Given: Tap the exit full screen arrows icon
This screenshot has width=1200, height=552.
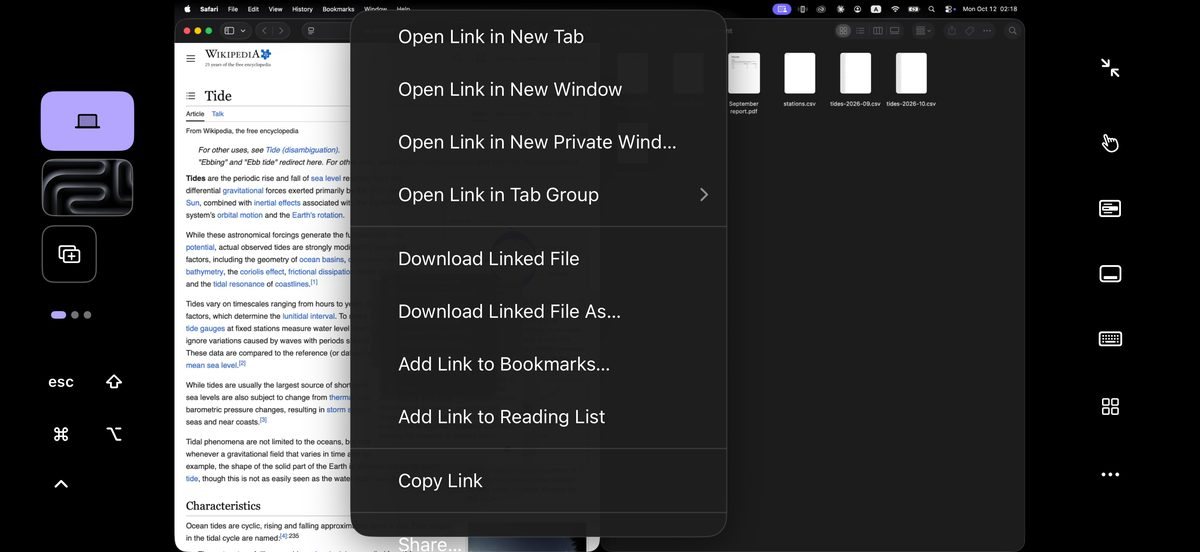Looking at the screenshot, I should (x=1110, y=68).
